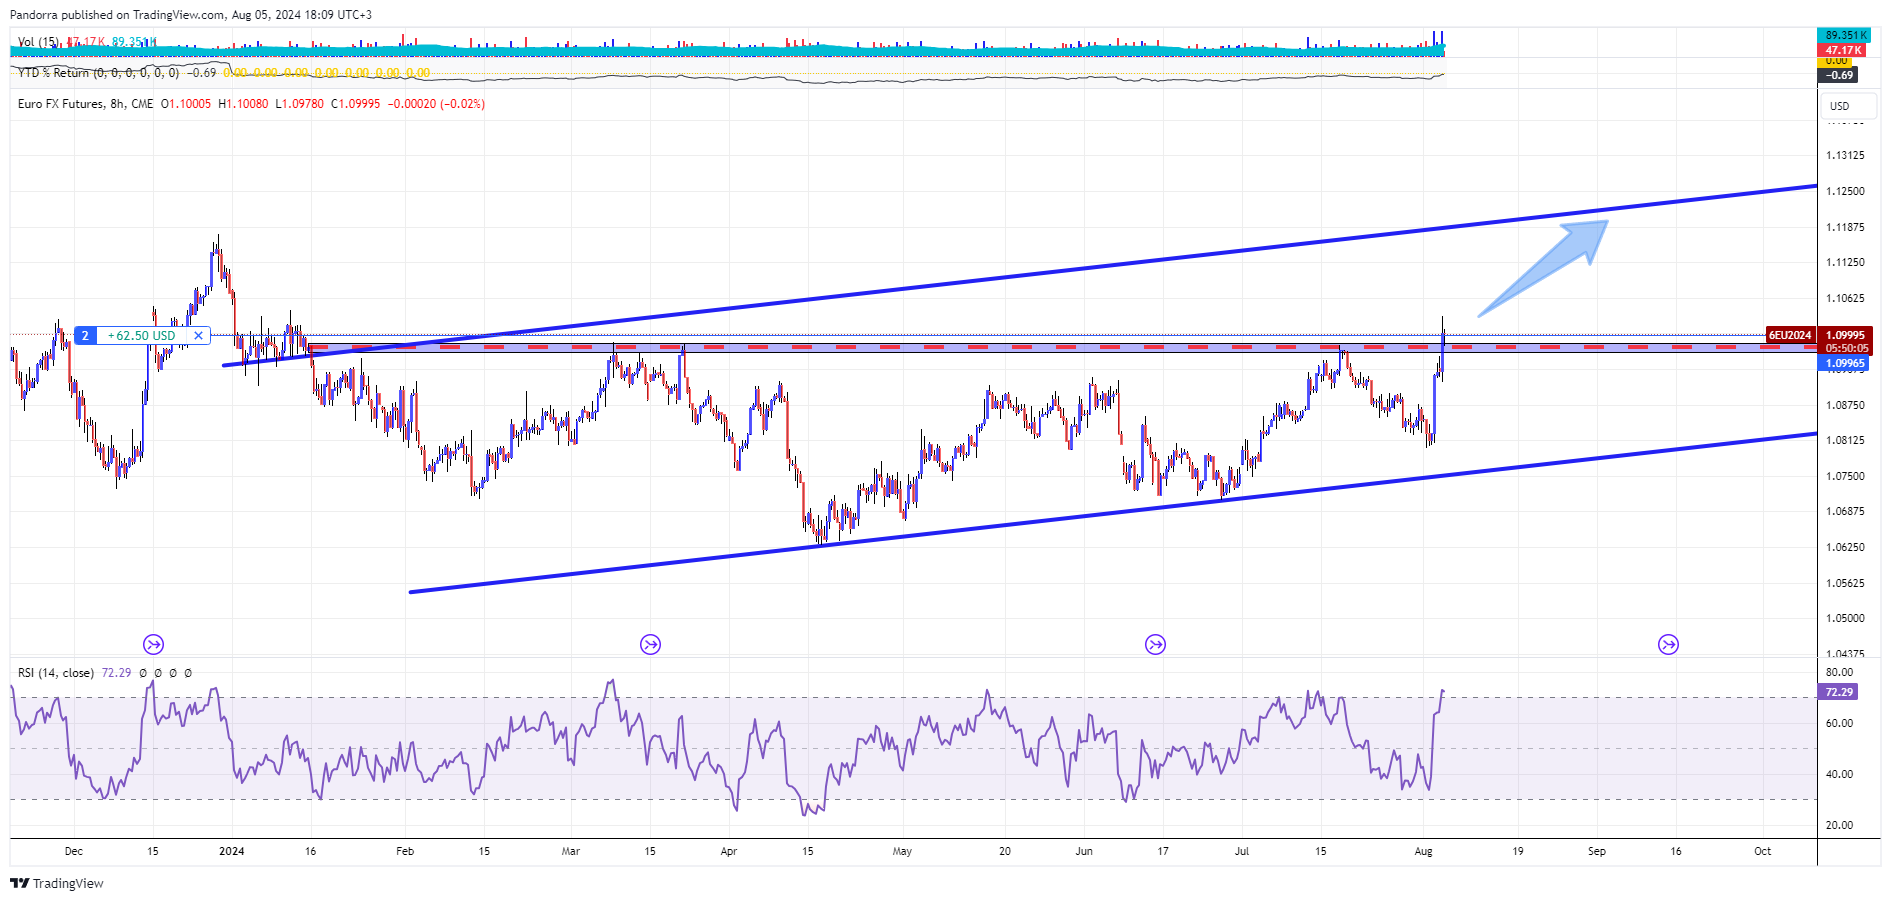Screen dimensions: 1891x901
Task: Click the 72.29 RSI value on the scale
Action: pyautogui.click(x=1839, y=692)
